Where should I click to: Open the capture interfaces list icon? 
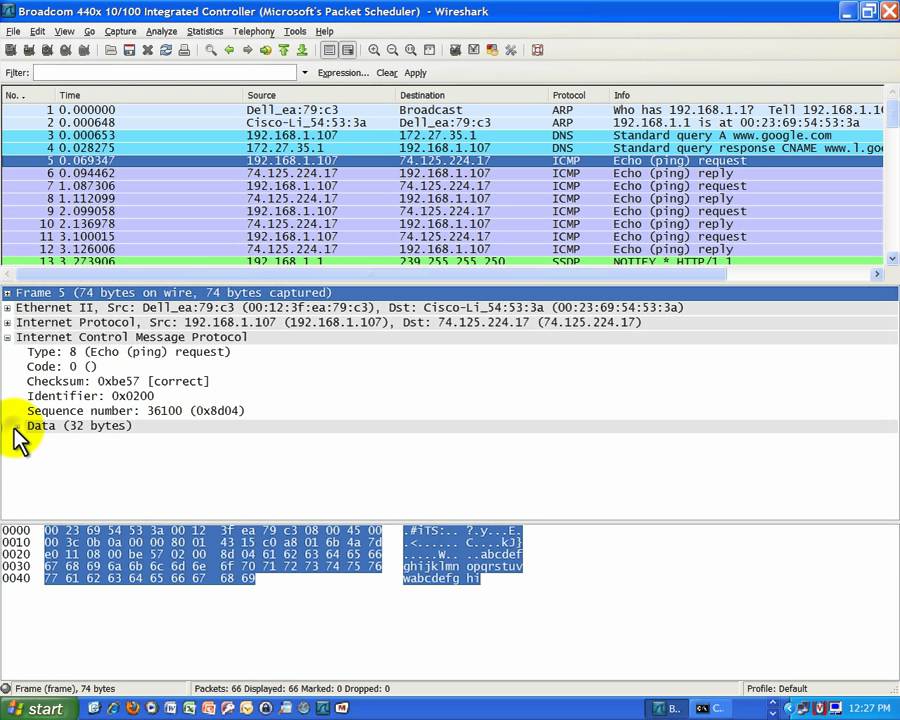coord(11,51)
